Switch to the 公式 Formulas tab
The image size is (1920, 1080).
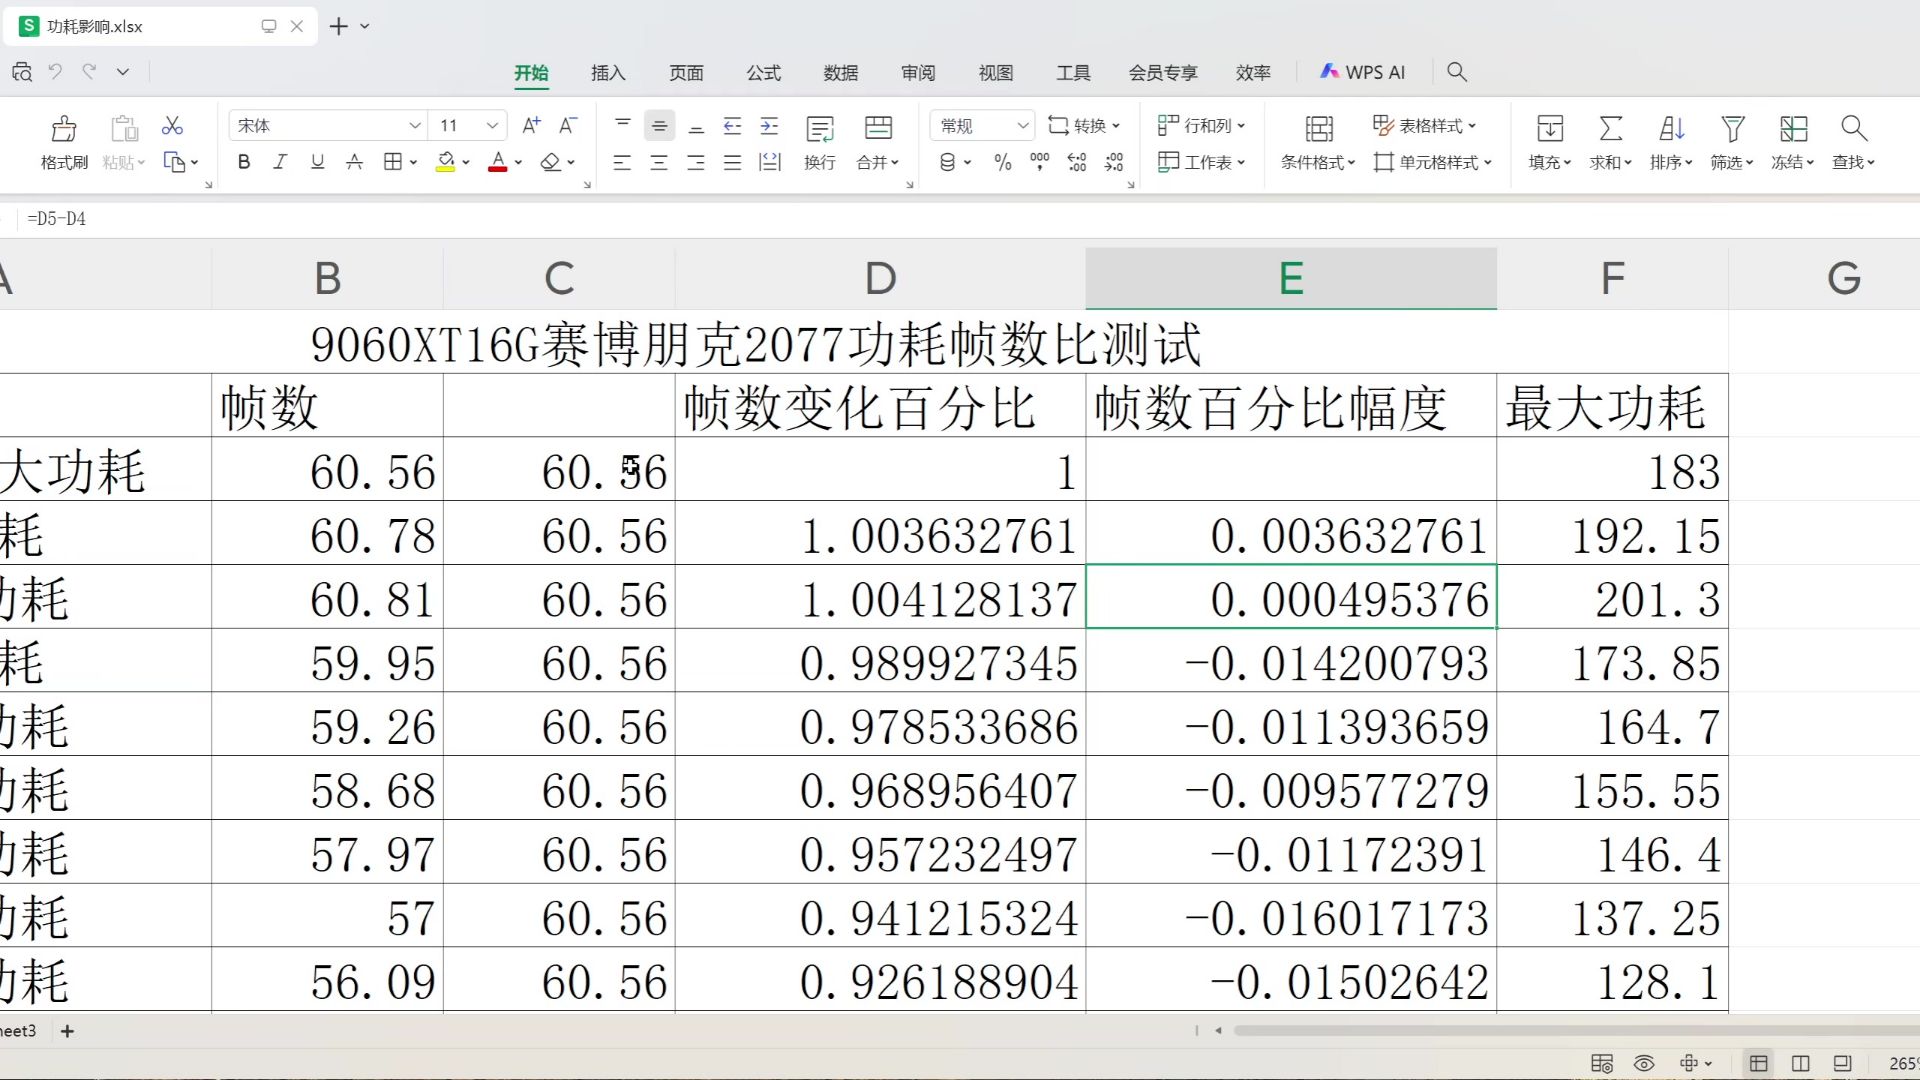(763, 72)
